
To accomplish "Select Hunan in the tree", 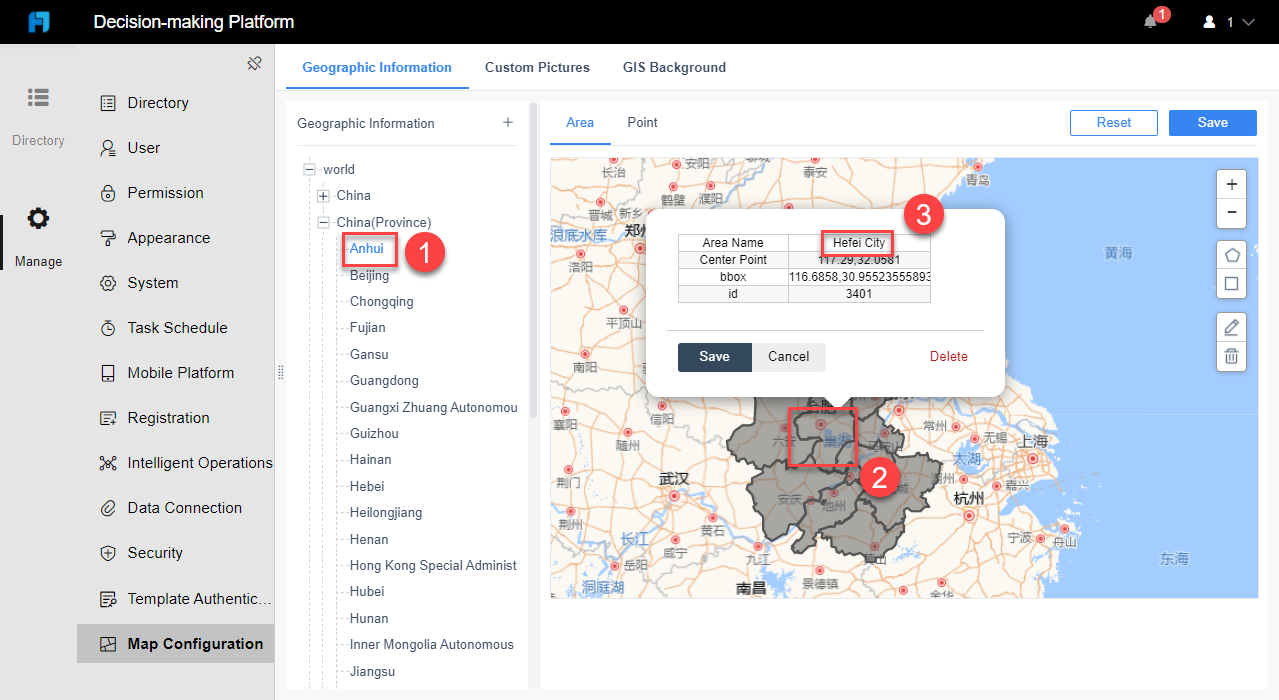I will (x=369, y=618).
